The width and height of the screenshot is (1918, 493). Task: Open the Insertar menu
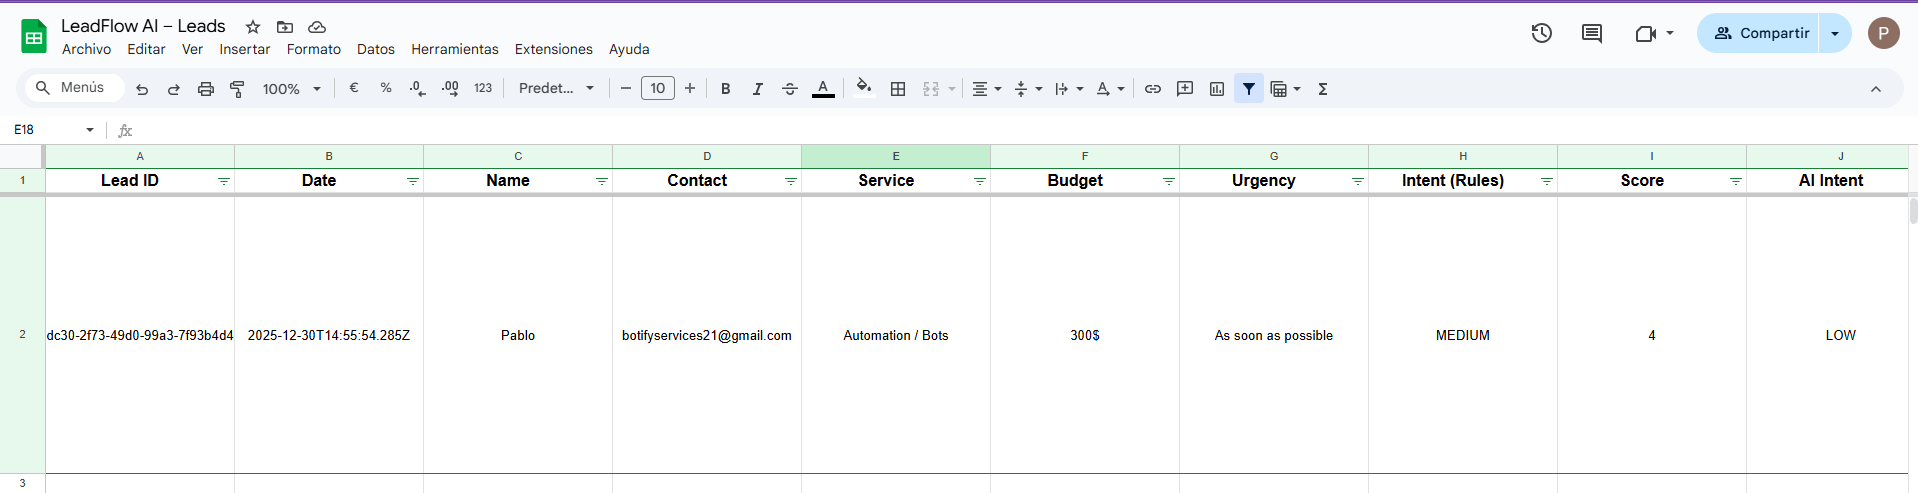pos(245,49)
